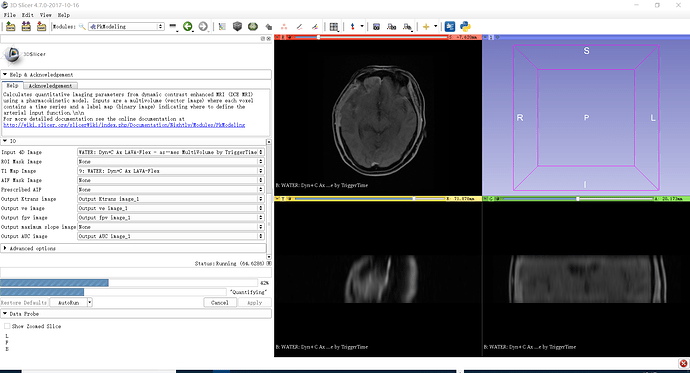Click the IO panel vertical scrollbar
Screen dimensions: 690x373
[269, 198]
